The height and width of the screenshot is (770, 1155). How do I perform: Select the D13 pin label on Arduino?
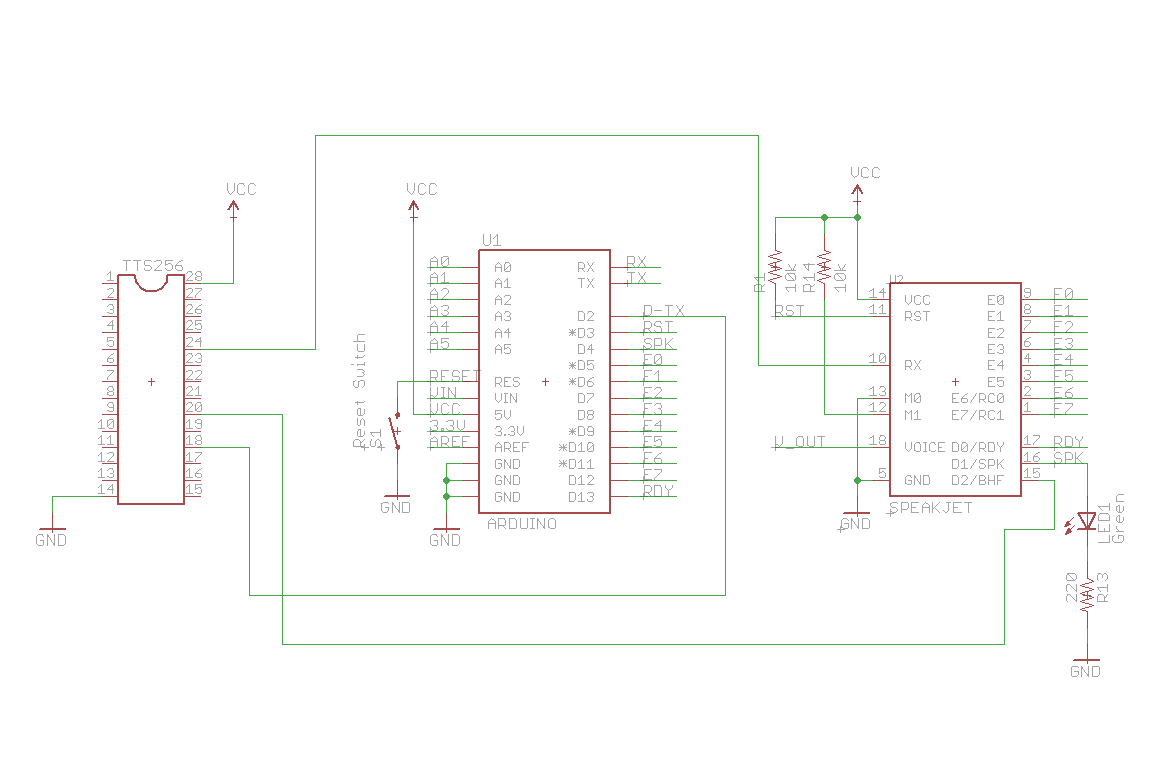tap(581, 497)
